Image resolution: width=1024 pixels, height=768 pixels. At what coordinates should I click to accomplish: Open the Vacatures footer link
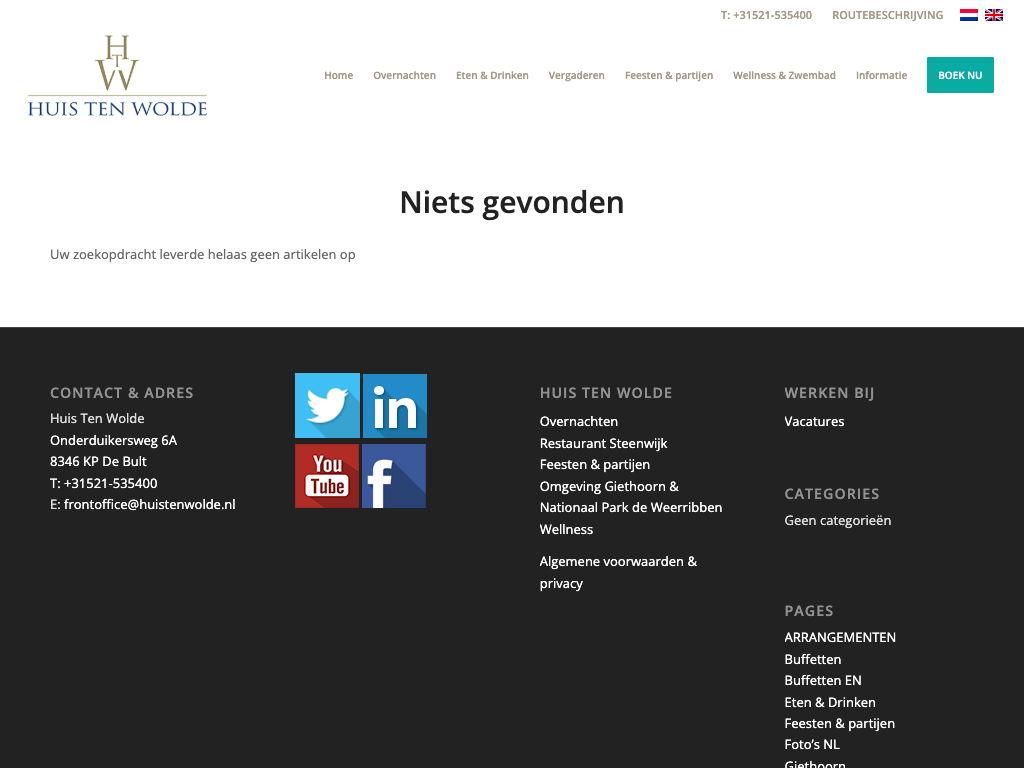pos(814,421)
